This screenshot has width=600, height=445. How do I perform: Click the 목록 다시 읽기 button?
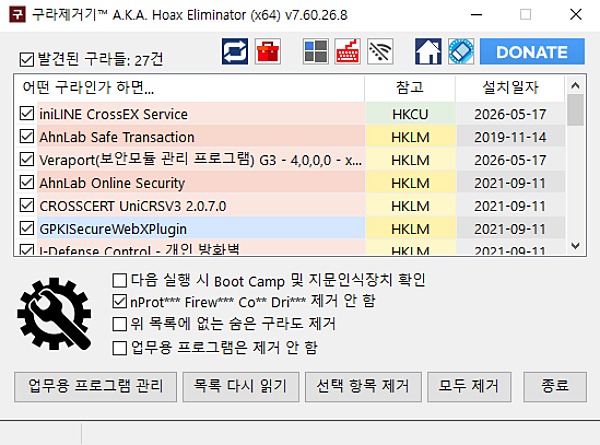coord(241,386)
